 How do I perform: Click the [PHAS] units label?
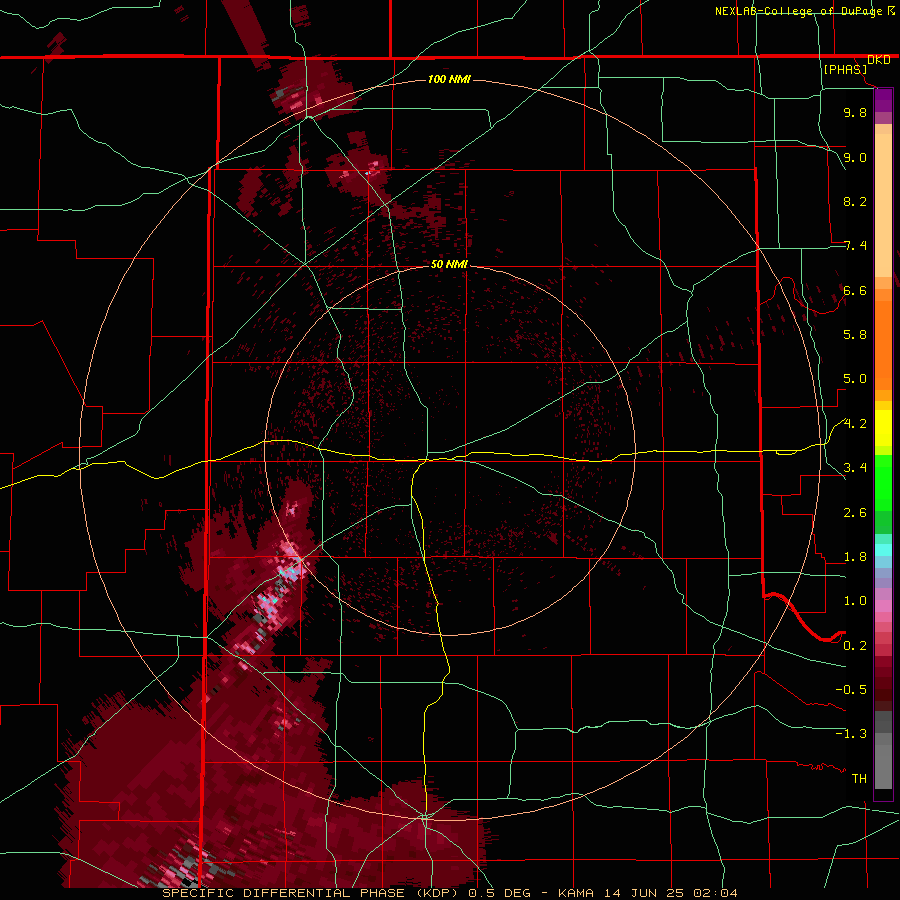[845, 69]
